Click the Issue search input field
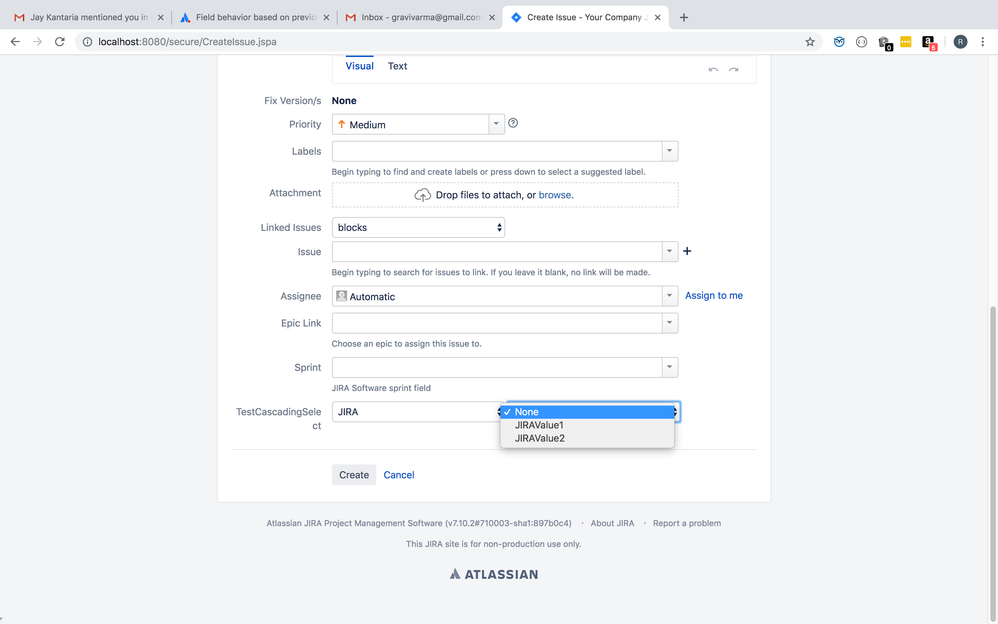998x624 pixels. pyautogui.click(x=497, y=252)
